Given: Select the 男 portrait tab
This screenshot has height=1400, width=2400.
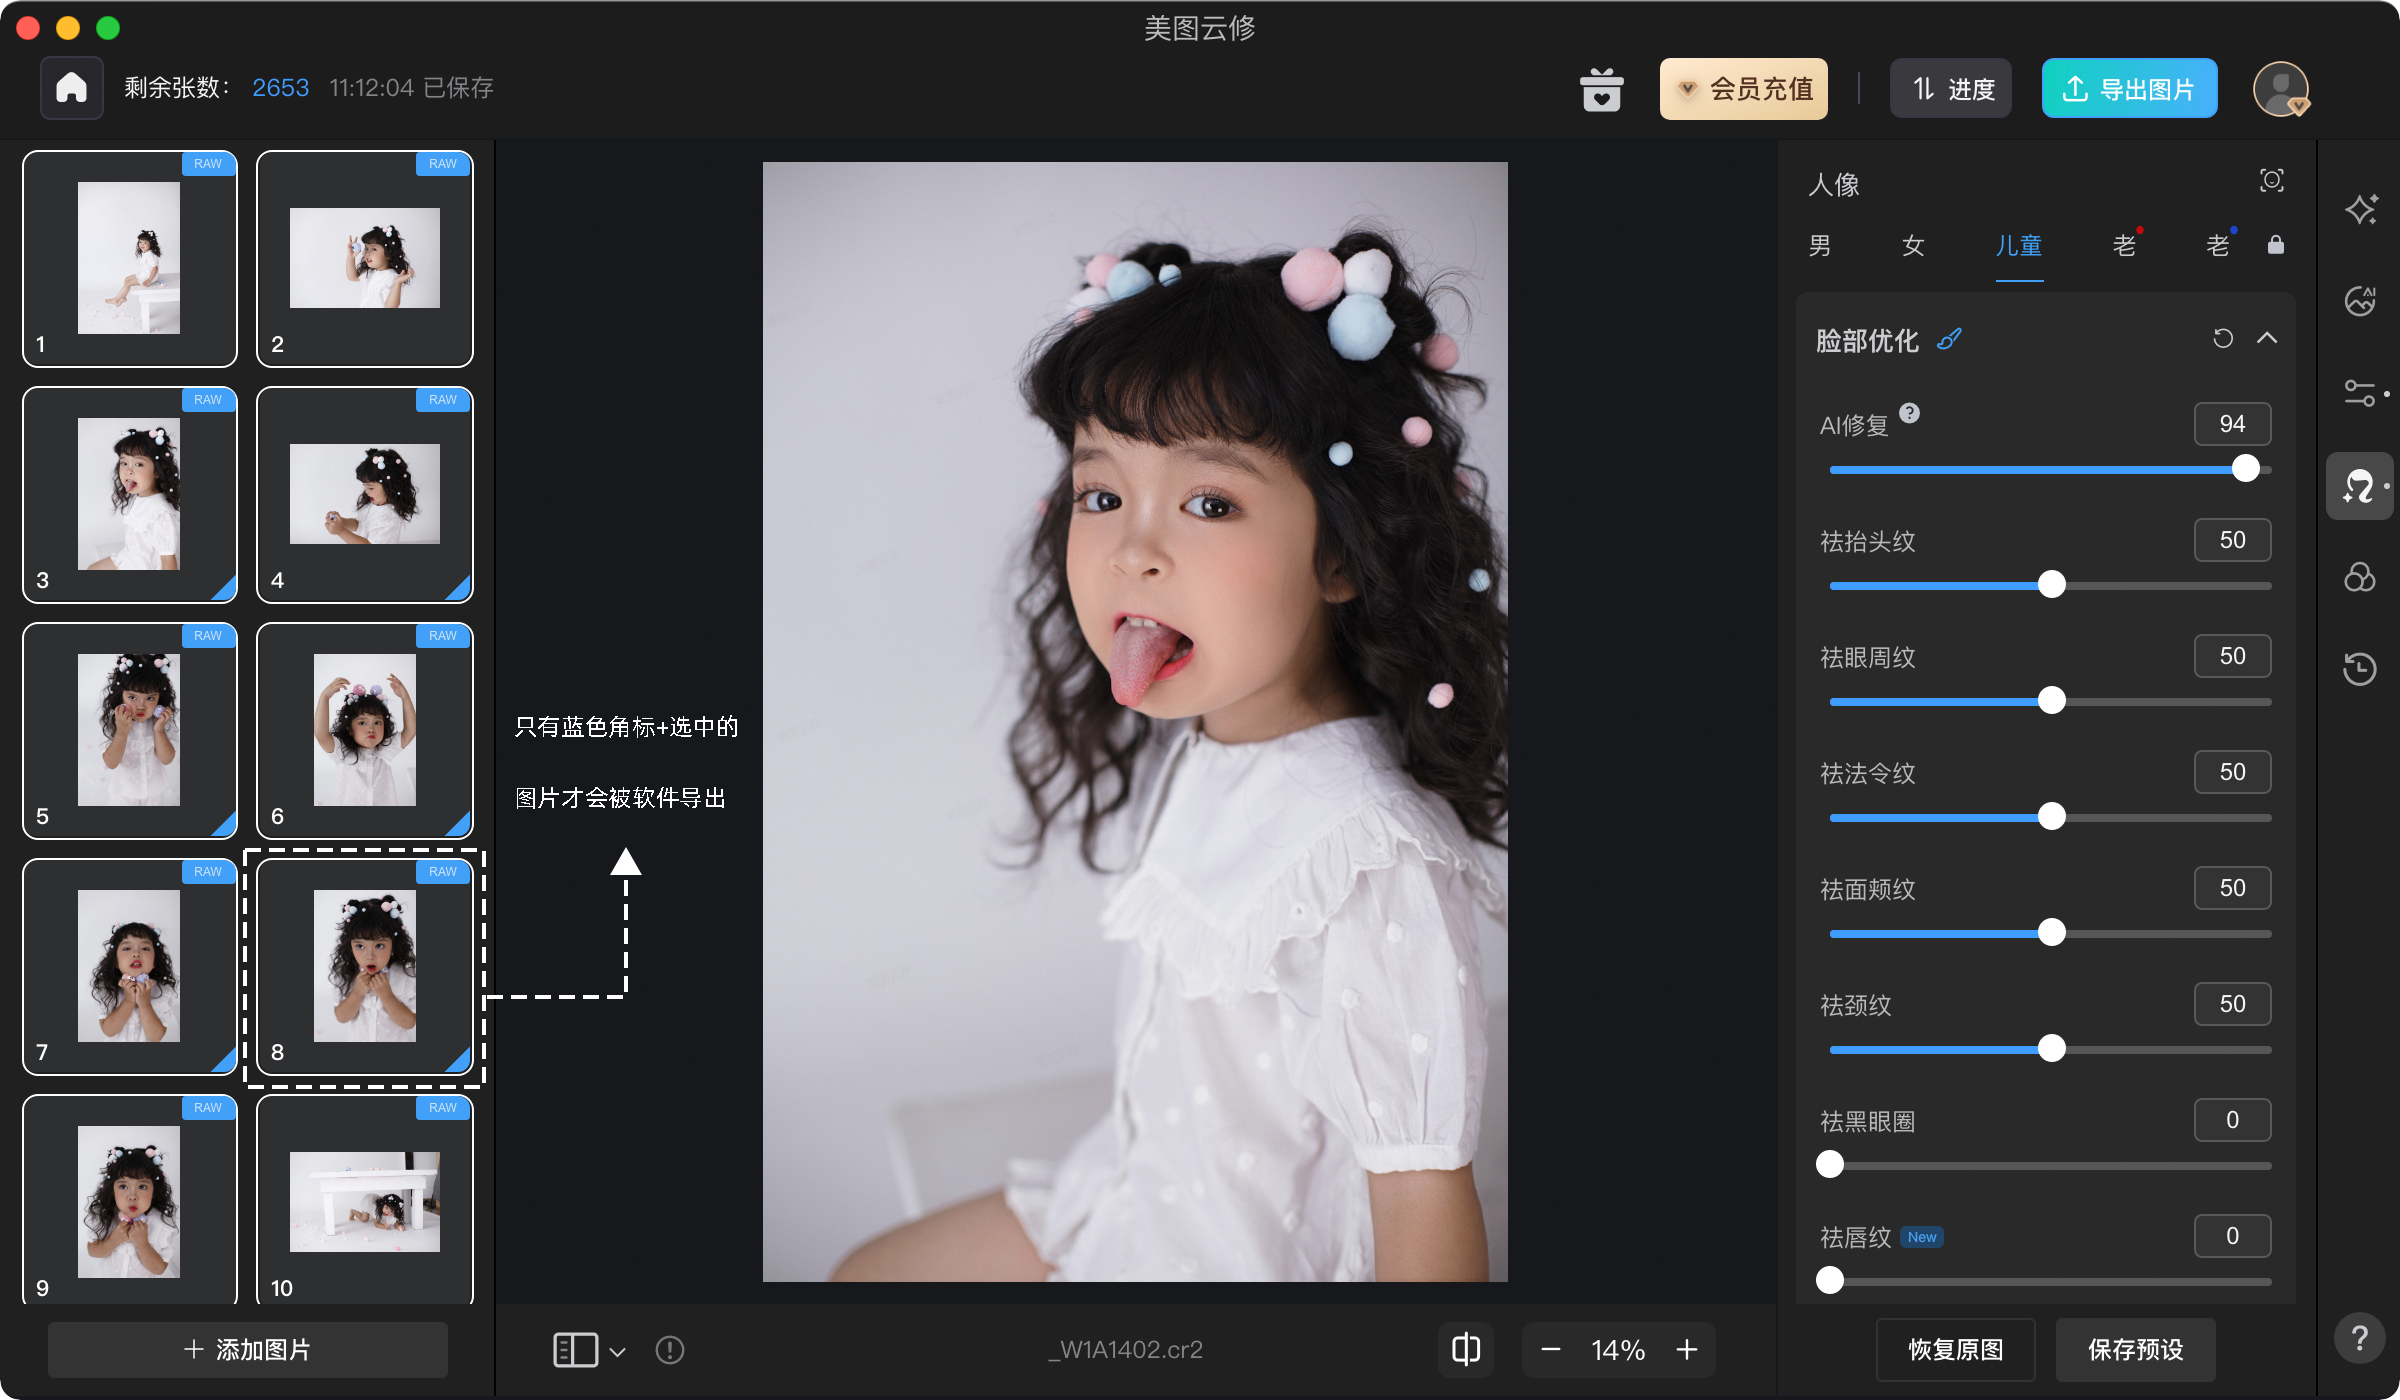Looking at the screenshot, I should pos(1820,246).
